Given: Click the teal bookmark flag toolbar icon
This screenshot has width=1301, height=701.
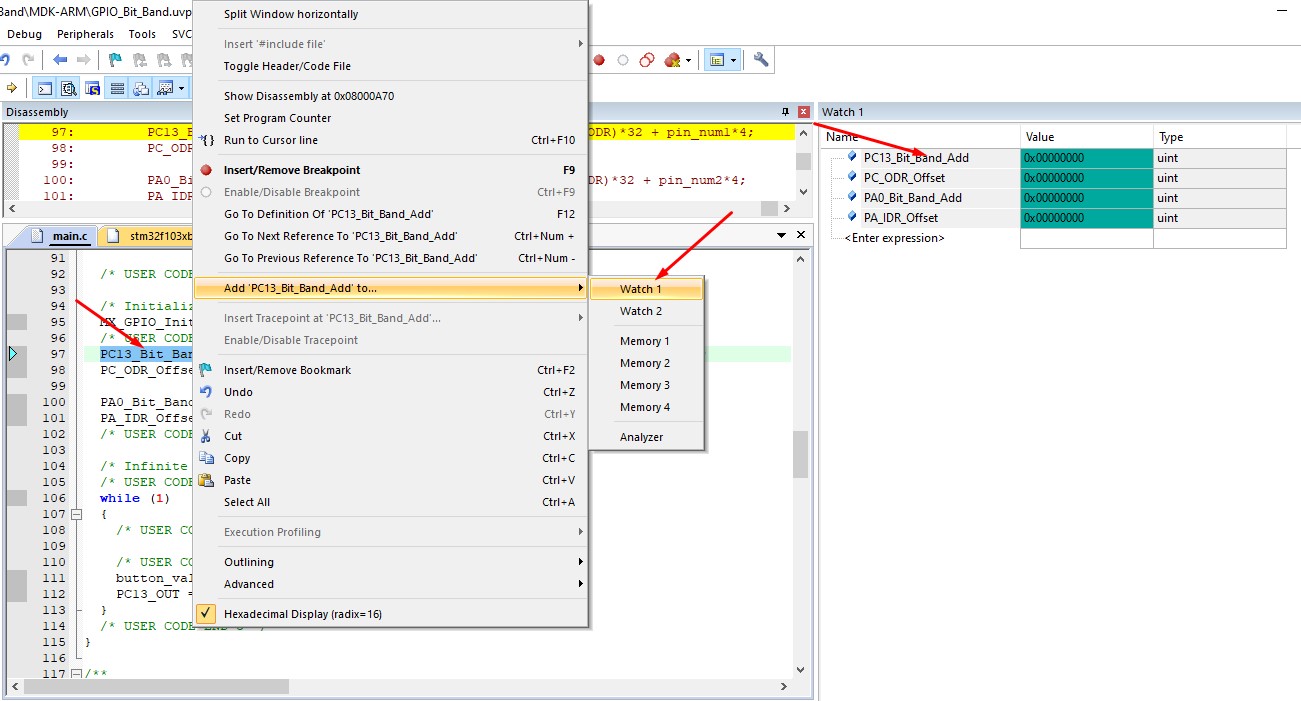Looking at the screenshot, I should click(115, 60).
